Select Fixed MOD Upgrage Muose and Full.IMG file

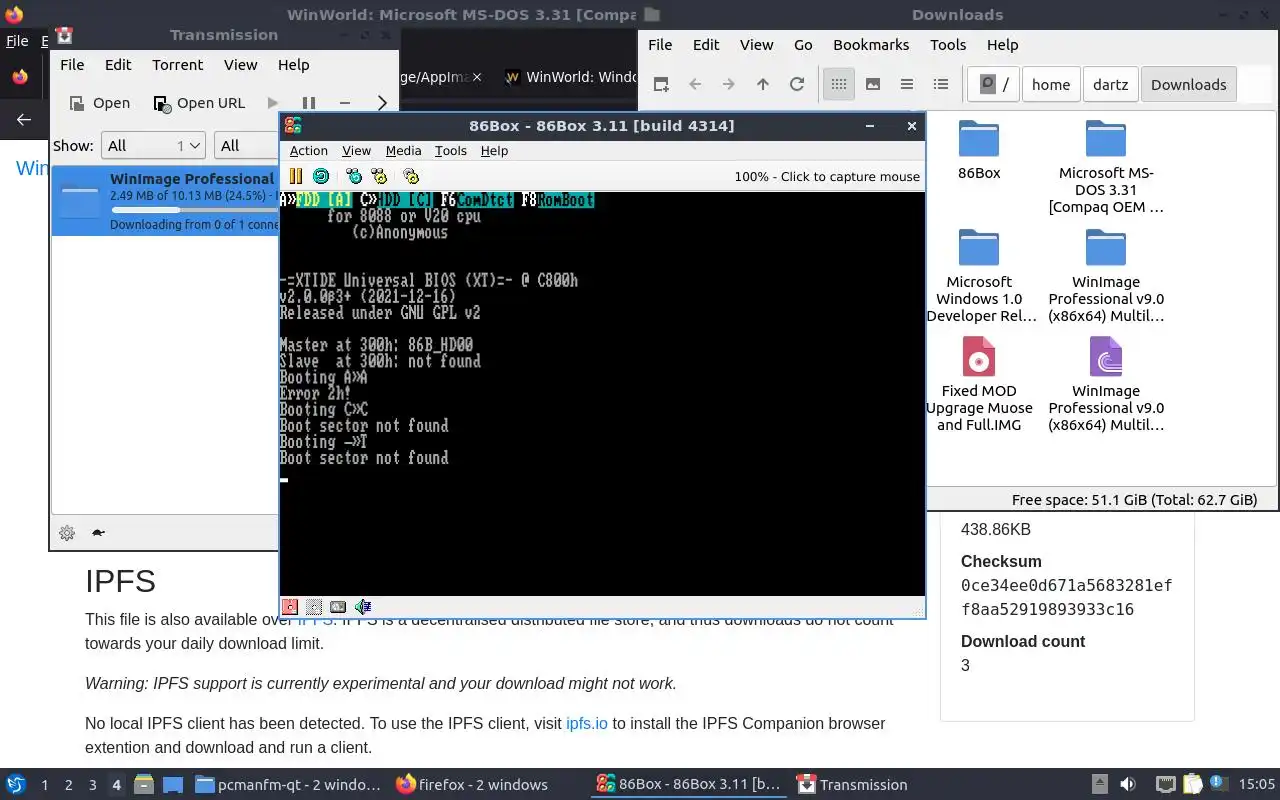[x=979, y=385]
